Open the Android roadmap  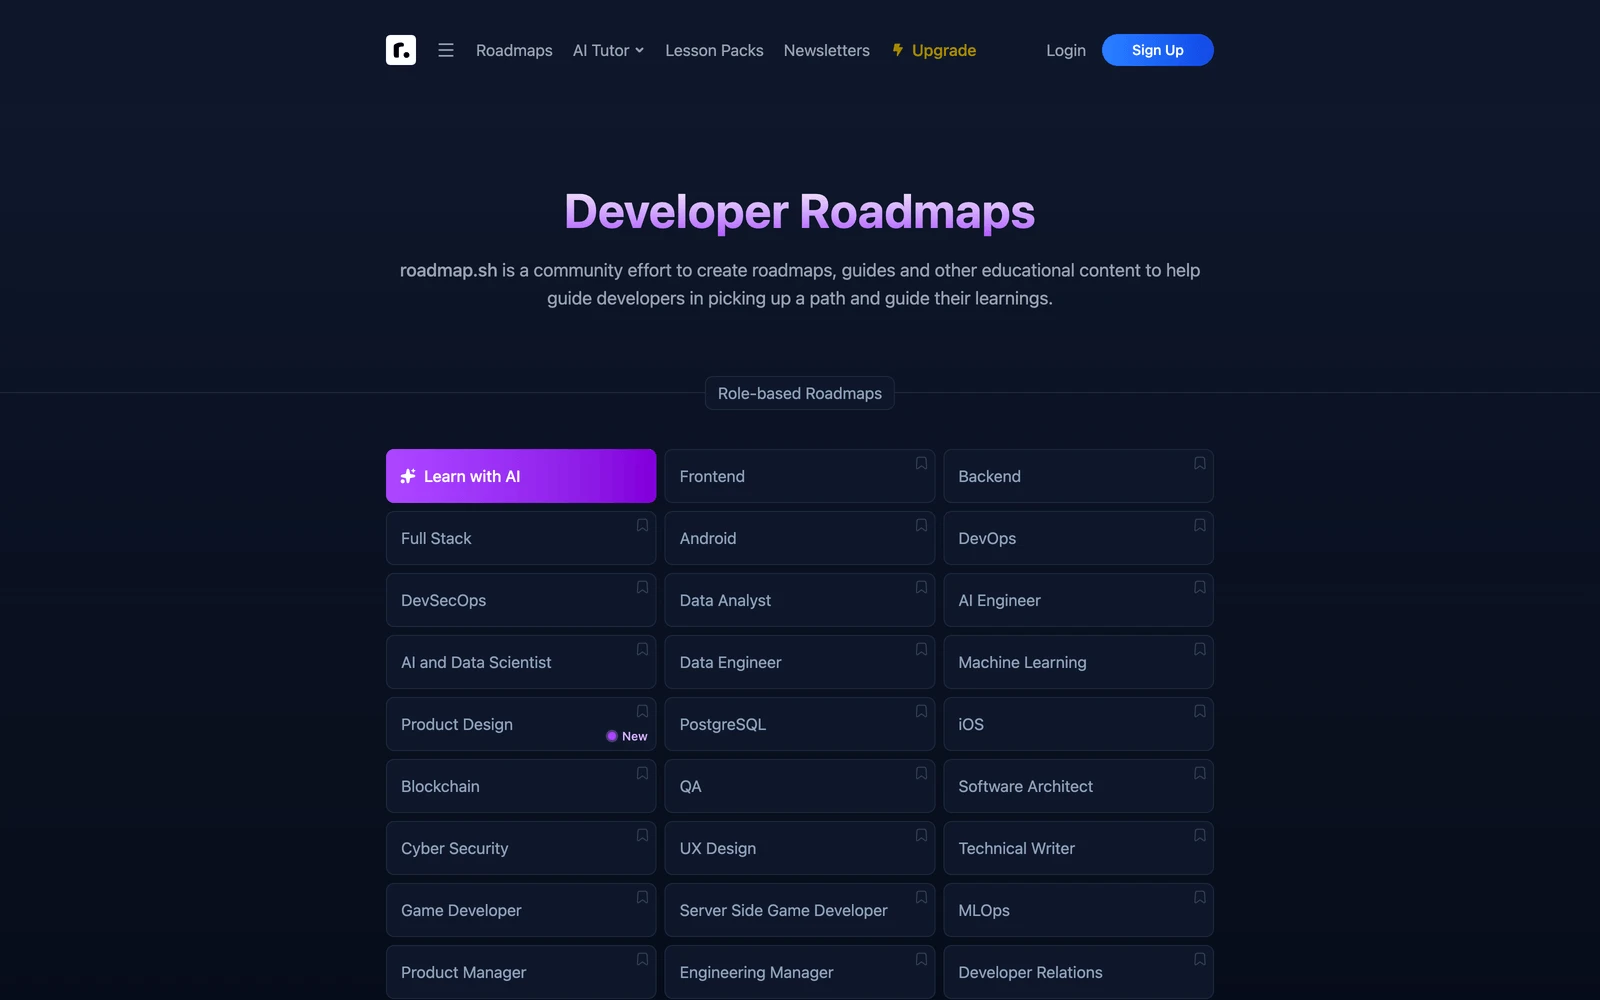800,538
